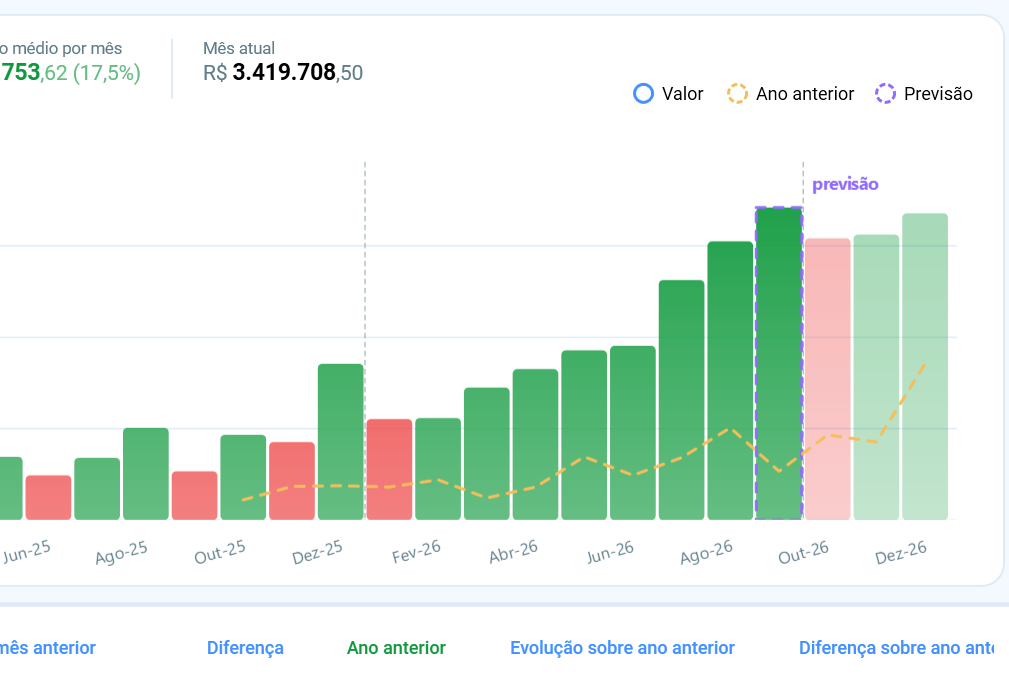The width and height of the screenshot is (1009, 682).
Task: Click the Dez-25 axis label
Action: point(317,552)
